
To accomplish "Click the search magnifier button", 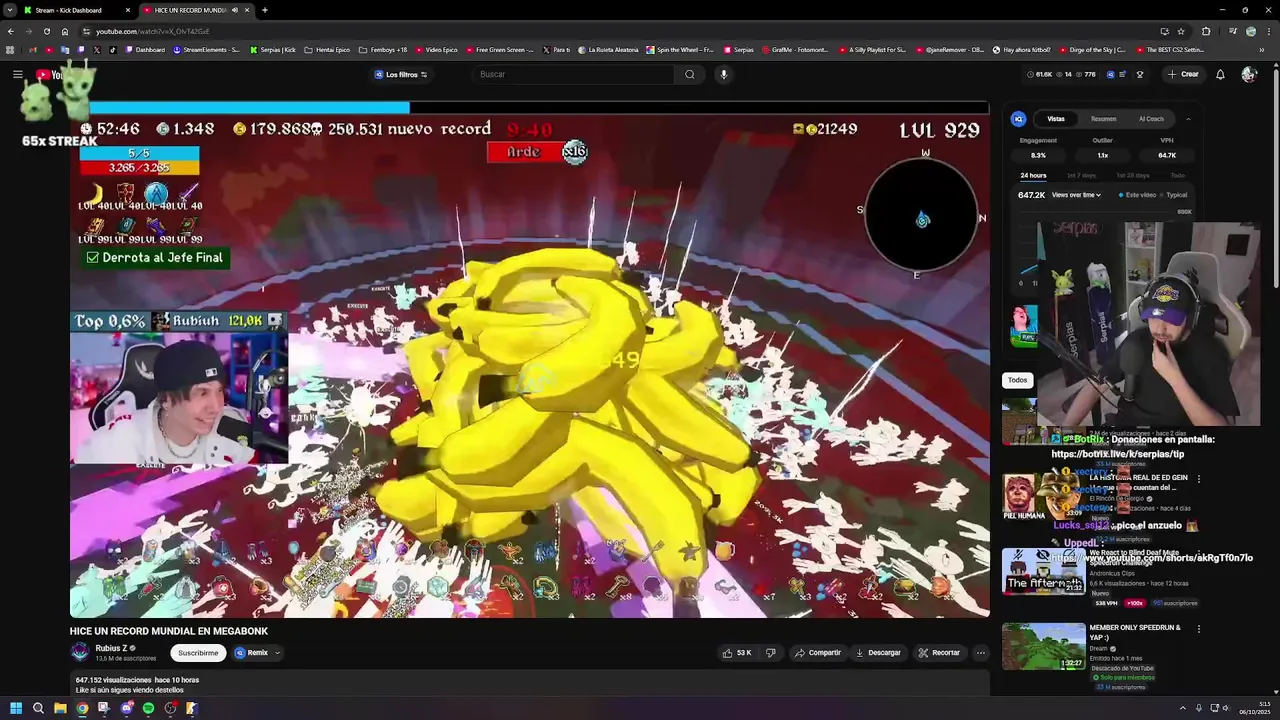I will (689, 74).
